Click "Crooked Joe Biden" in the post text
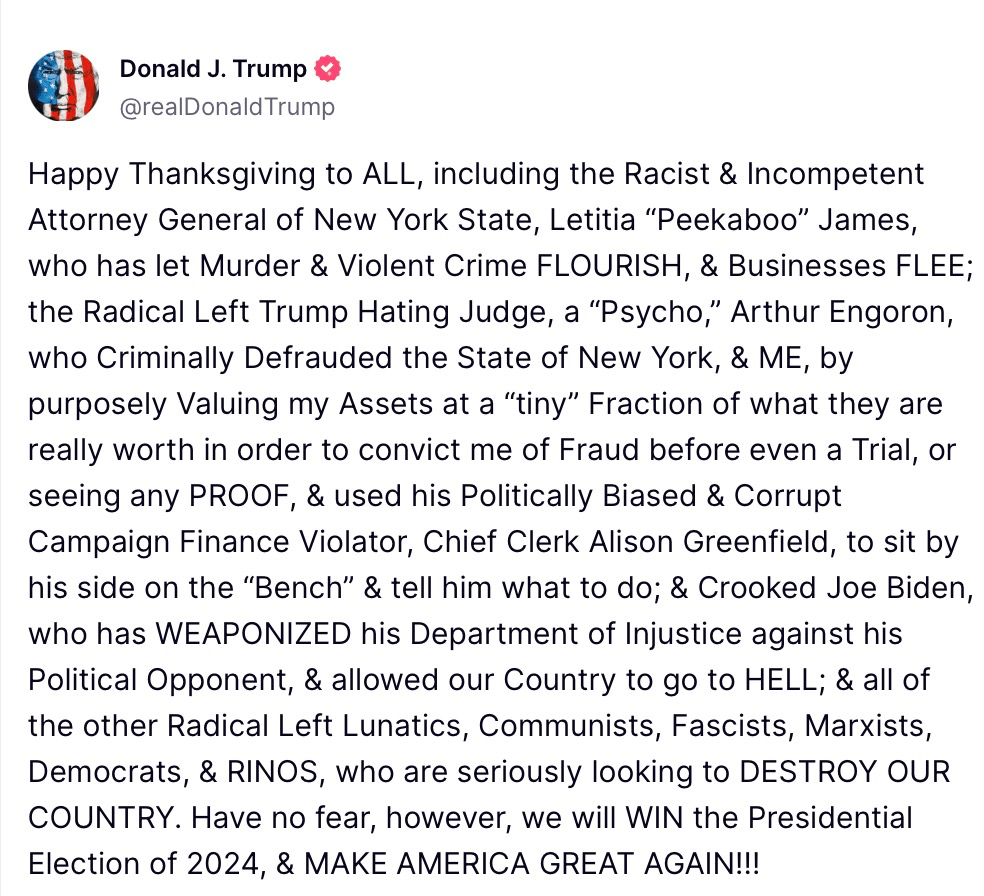Image resolution: width=984 pixels, height=896 pixels. click(834, 588)
